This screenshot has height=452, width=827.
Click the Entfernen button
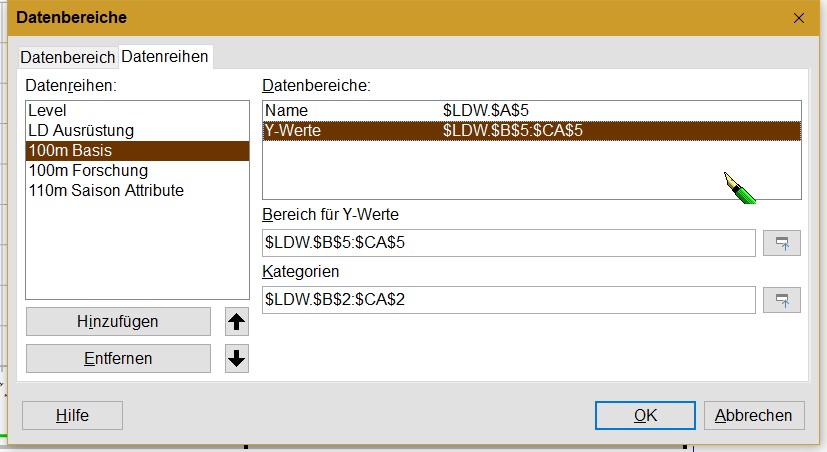118,359
